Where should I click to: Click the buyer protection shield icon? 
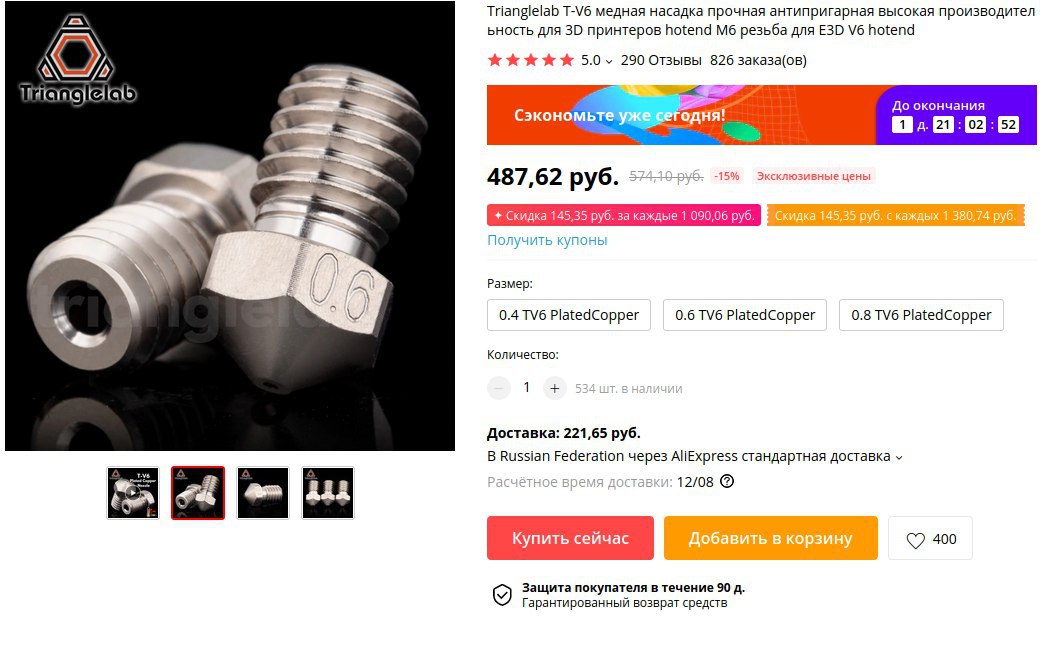pos(501,594)
